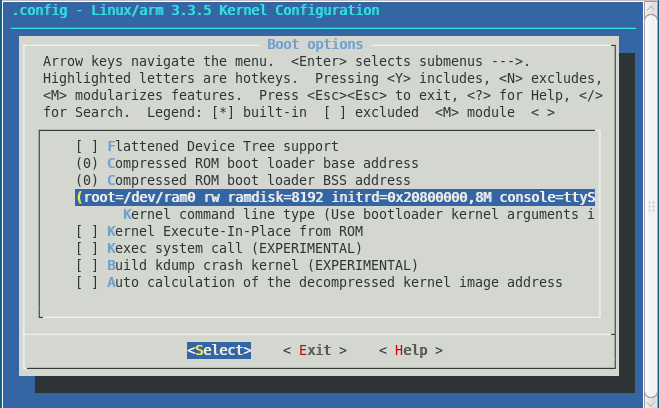659x408 pixels.
Task: Click the Legend line in help text
Action: coord(299,112)
